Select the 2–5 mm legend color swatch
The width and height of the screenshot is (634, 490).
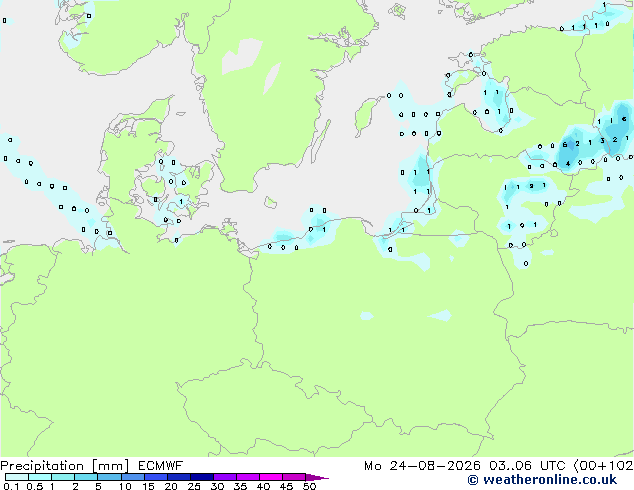click(86, 477)
